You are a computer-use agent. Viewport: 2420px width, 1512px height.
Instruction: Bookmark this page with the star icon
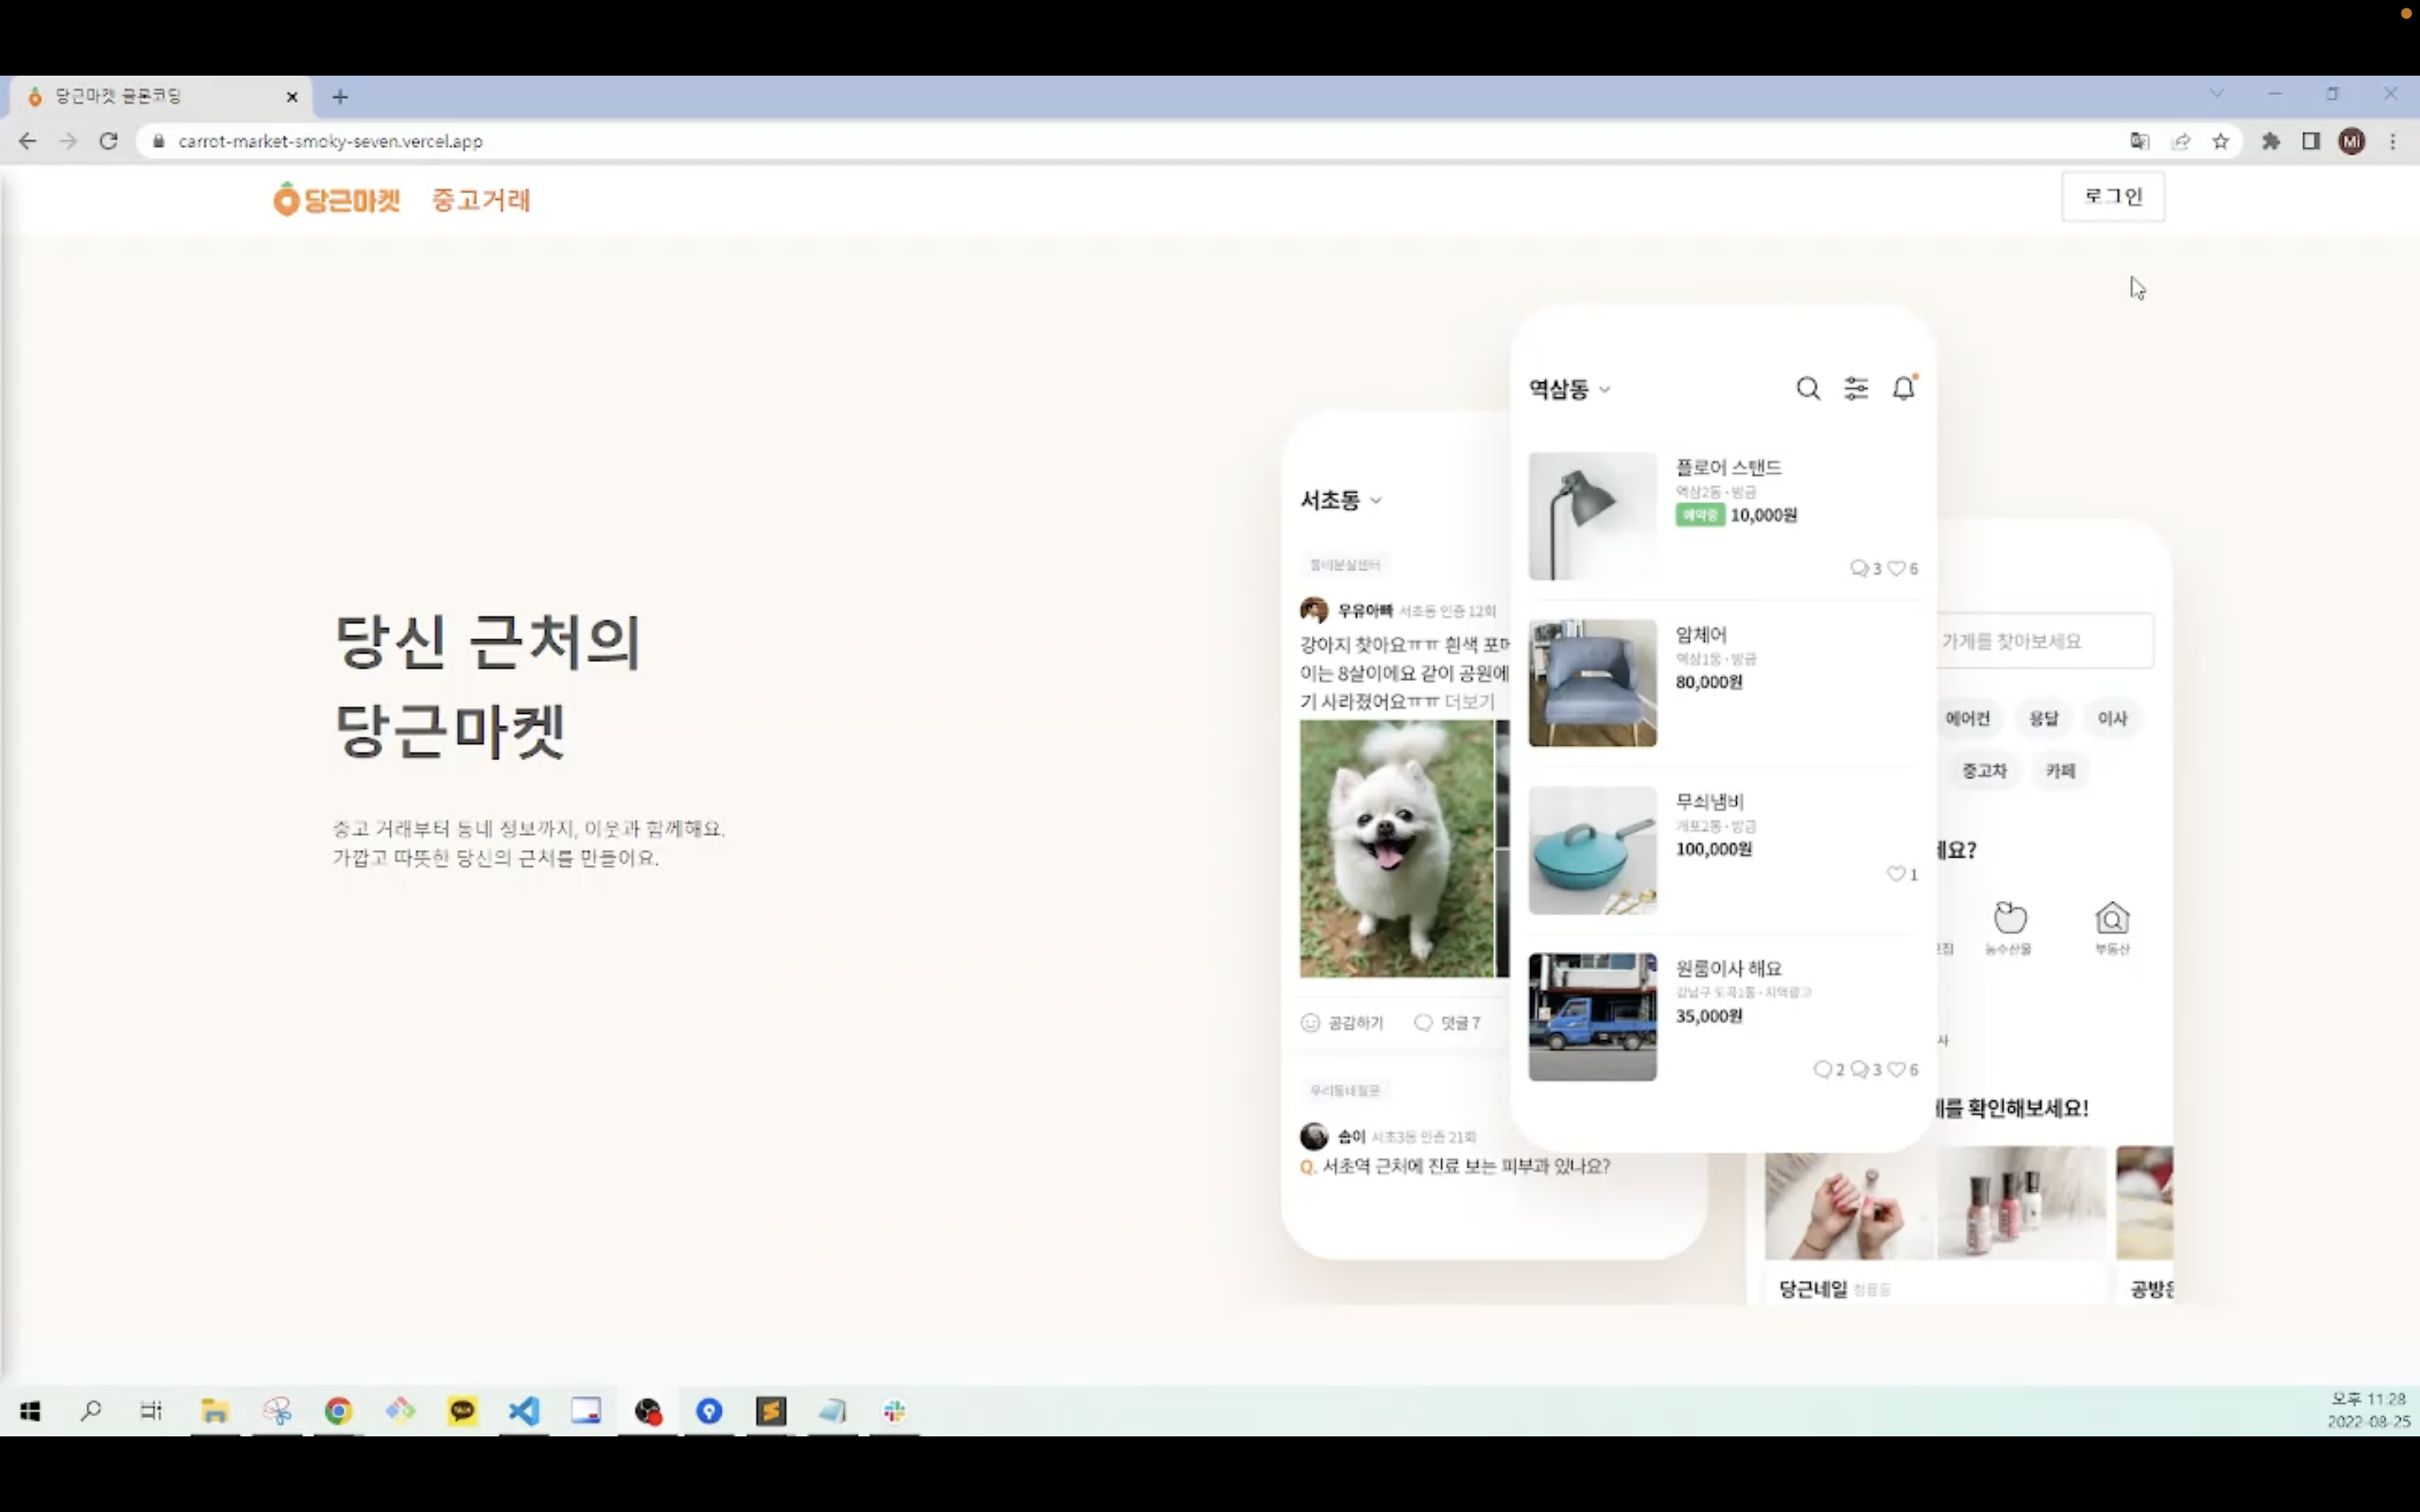(2220, 141)
